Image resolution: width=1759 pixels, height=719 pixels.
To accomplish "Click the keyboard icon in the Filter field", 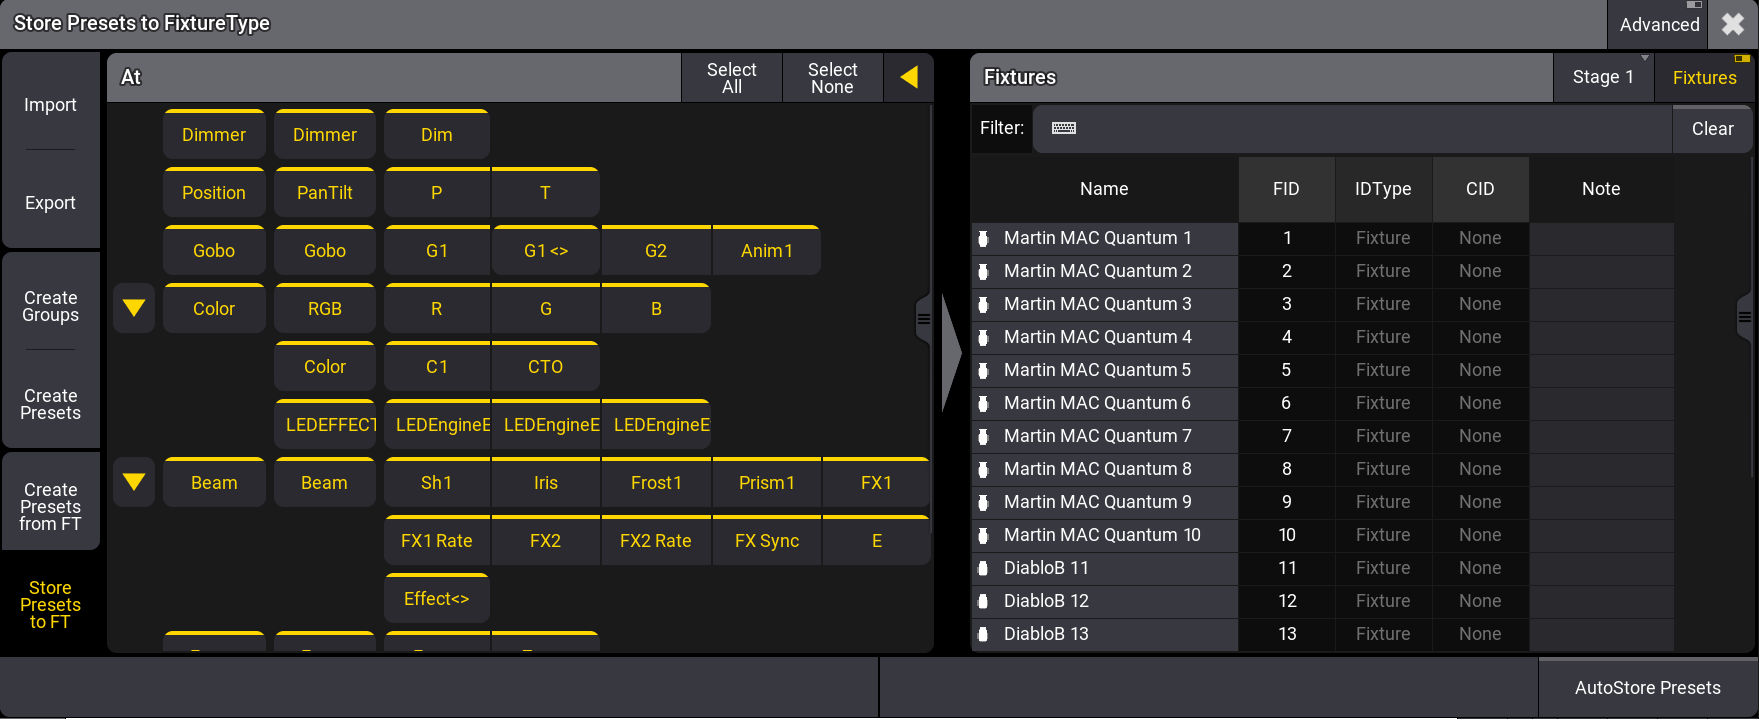I will click(1064, 128).
